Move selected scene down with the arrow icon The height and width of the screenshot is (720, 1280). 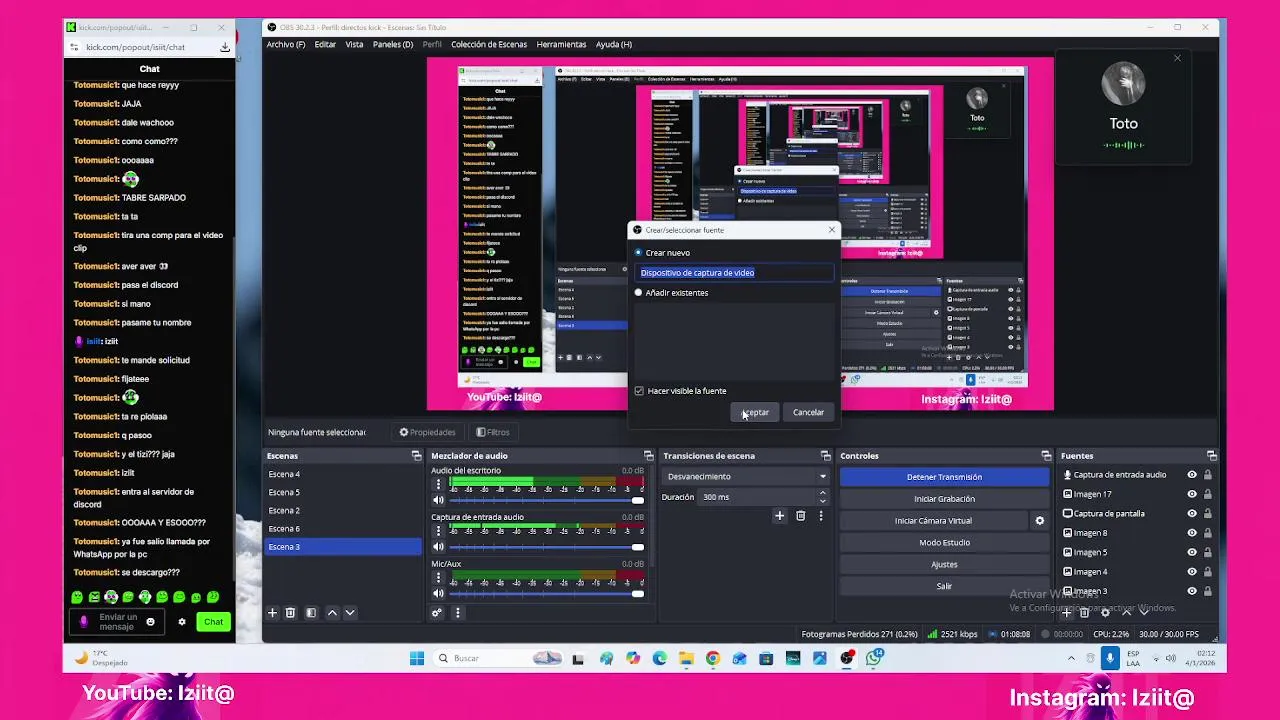(350, 613)
